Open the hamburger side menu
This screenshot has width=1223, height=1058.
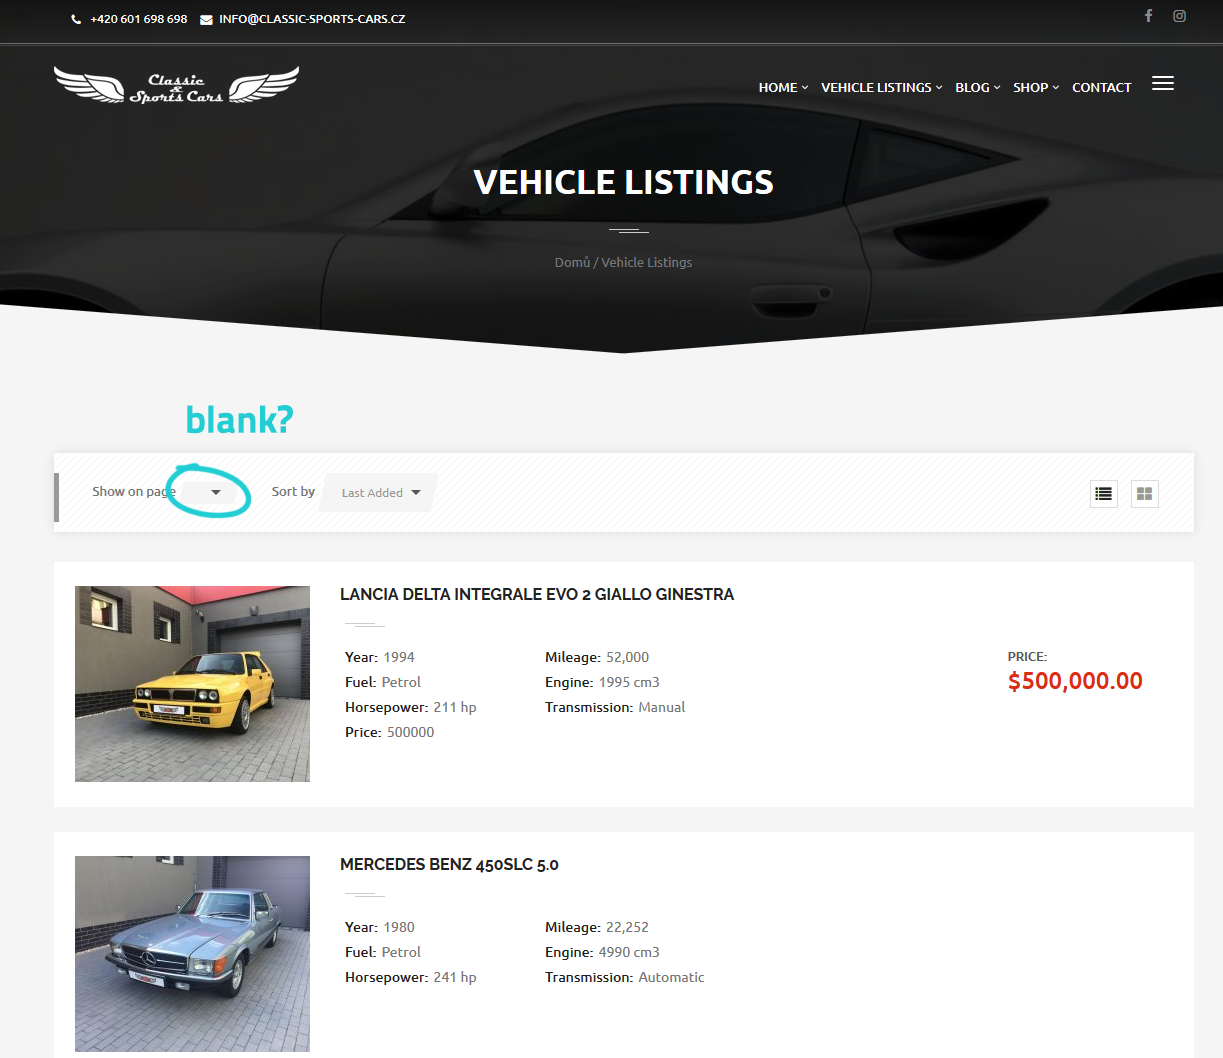(x=1162, y=84)
